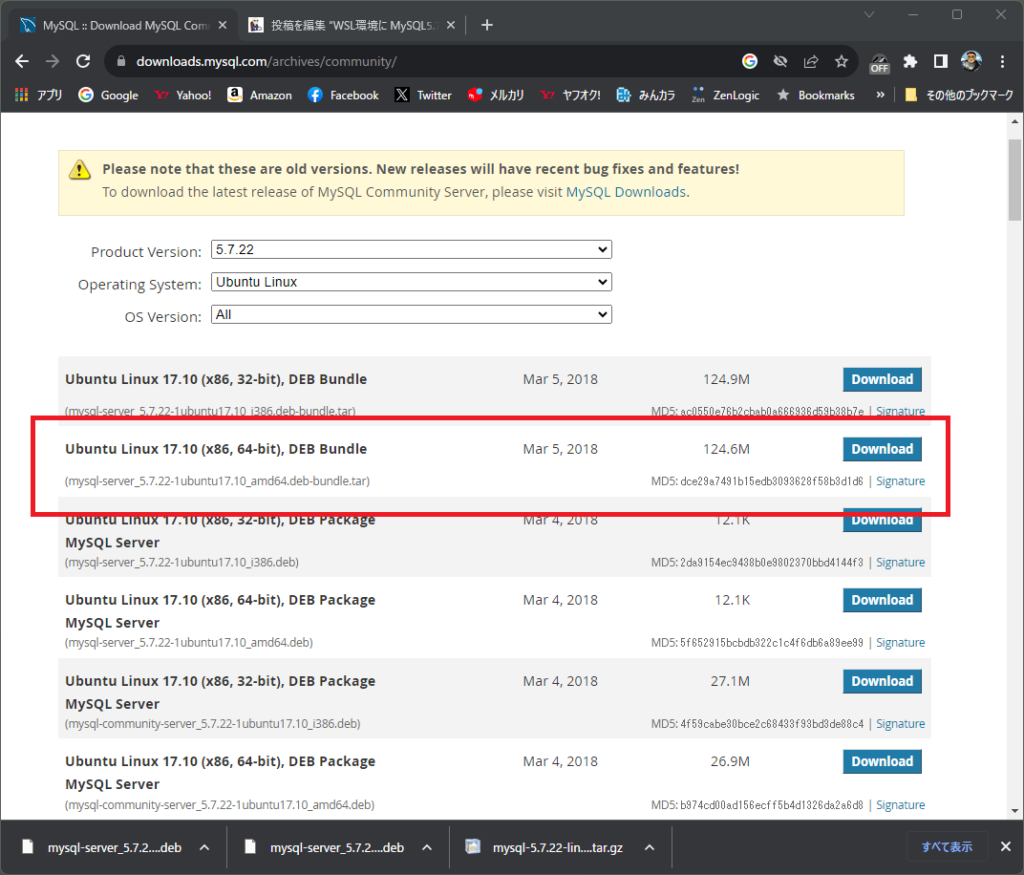Toggle the browser side panel icon
Screen dimensions: 1024x875
pos(940,61)
